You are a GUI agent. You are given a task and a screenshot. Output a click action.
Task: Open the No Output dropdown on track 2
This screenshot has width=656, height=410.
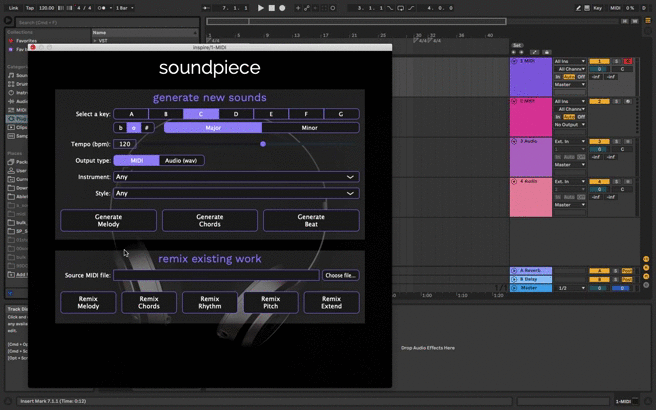click(x=569, y=125)
